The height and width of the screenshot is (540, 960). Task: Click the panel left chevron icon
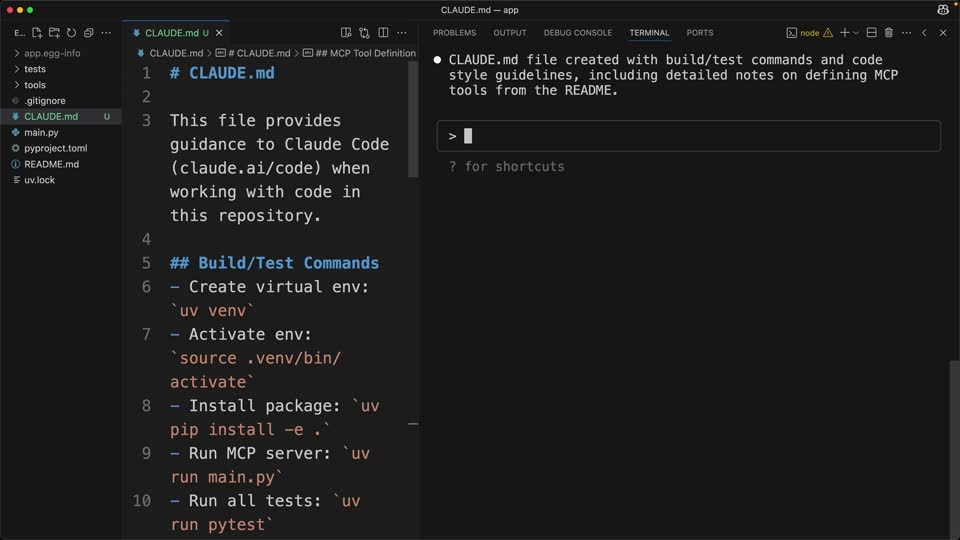924,33
